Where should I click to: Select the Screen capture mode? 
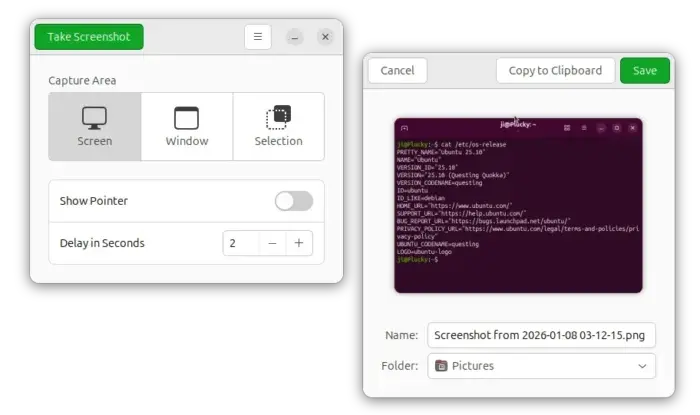point(95,127)
